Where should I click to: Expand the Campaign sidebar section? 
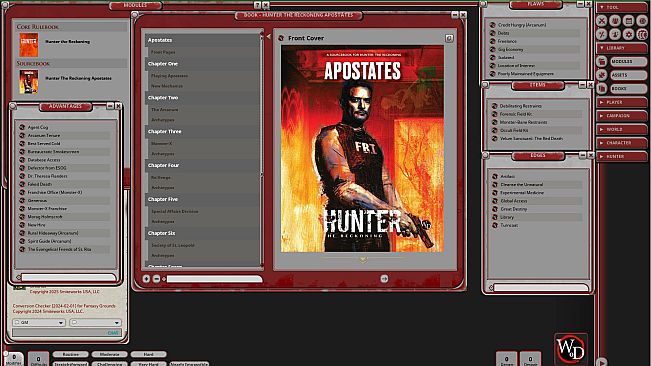click(621, 116)
